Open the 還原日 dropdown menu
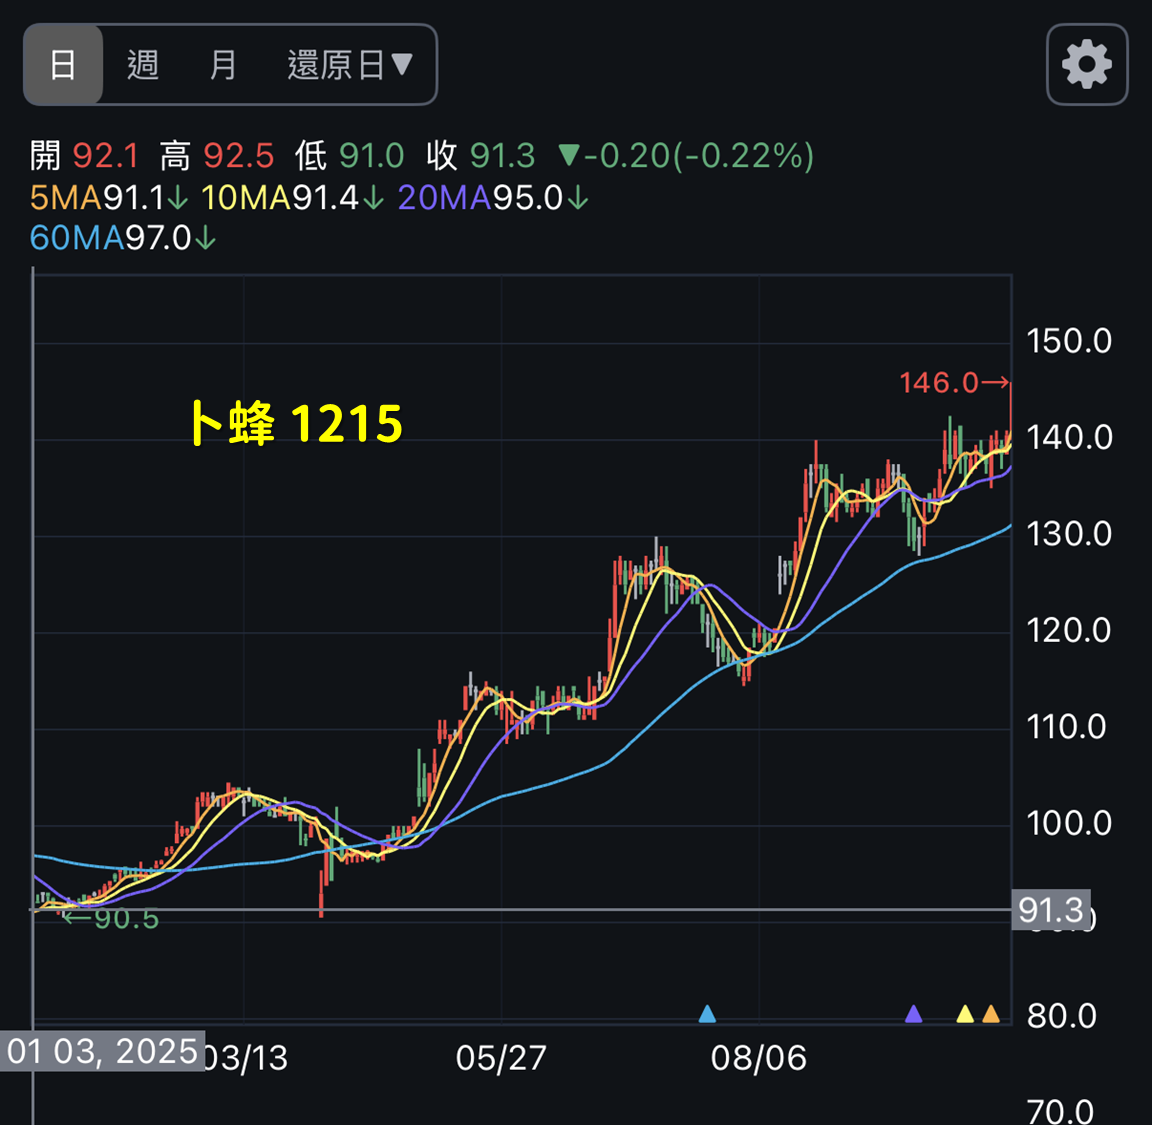This screenshot has height=1125, width=1152. pyautogui.click(x=350, y=65)
